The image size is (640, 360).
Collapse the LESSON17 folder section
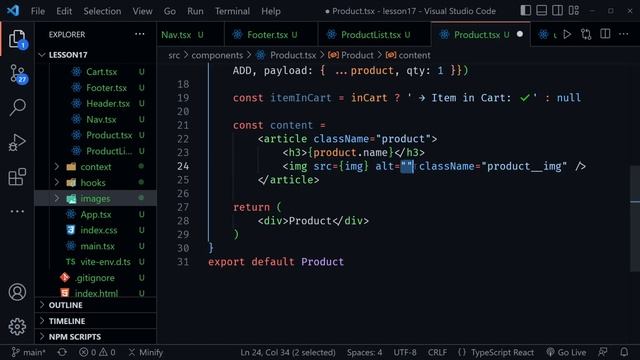96,55
